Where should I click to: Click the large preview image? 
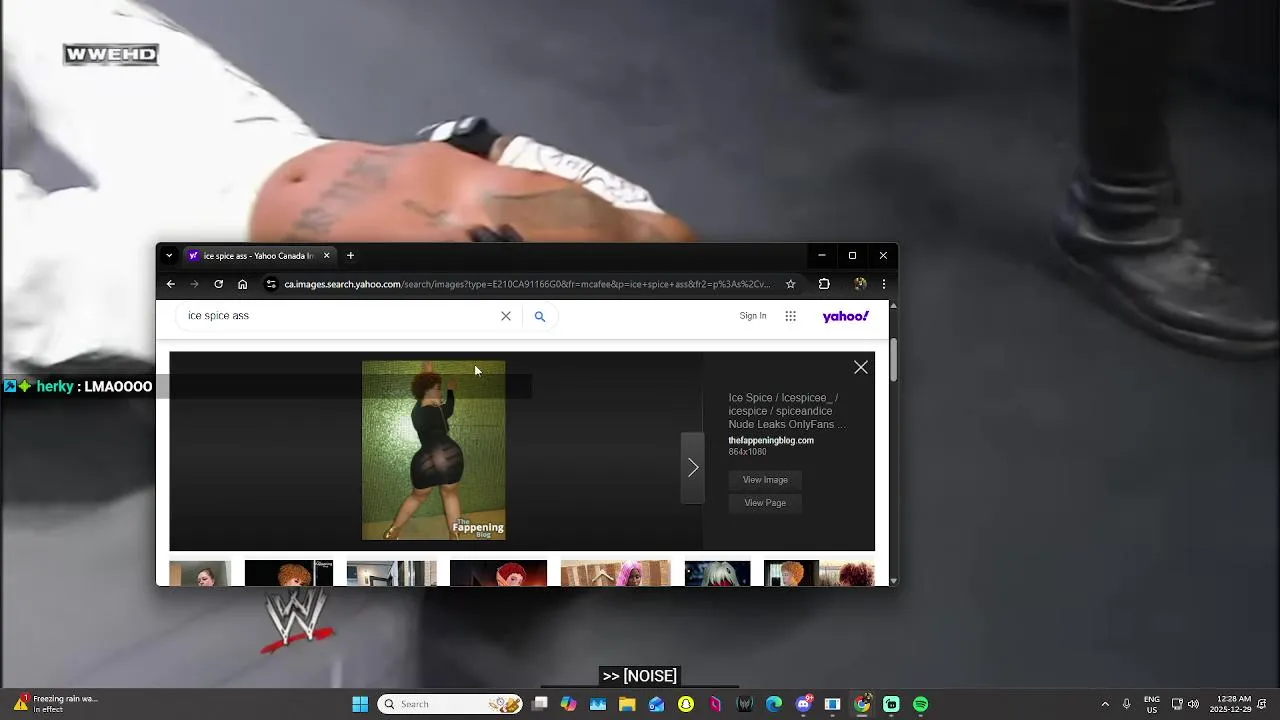(433, 450)
